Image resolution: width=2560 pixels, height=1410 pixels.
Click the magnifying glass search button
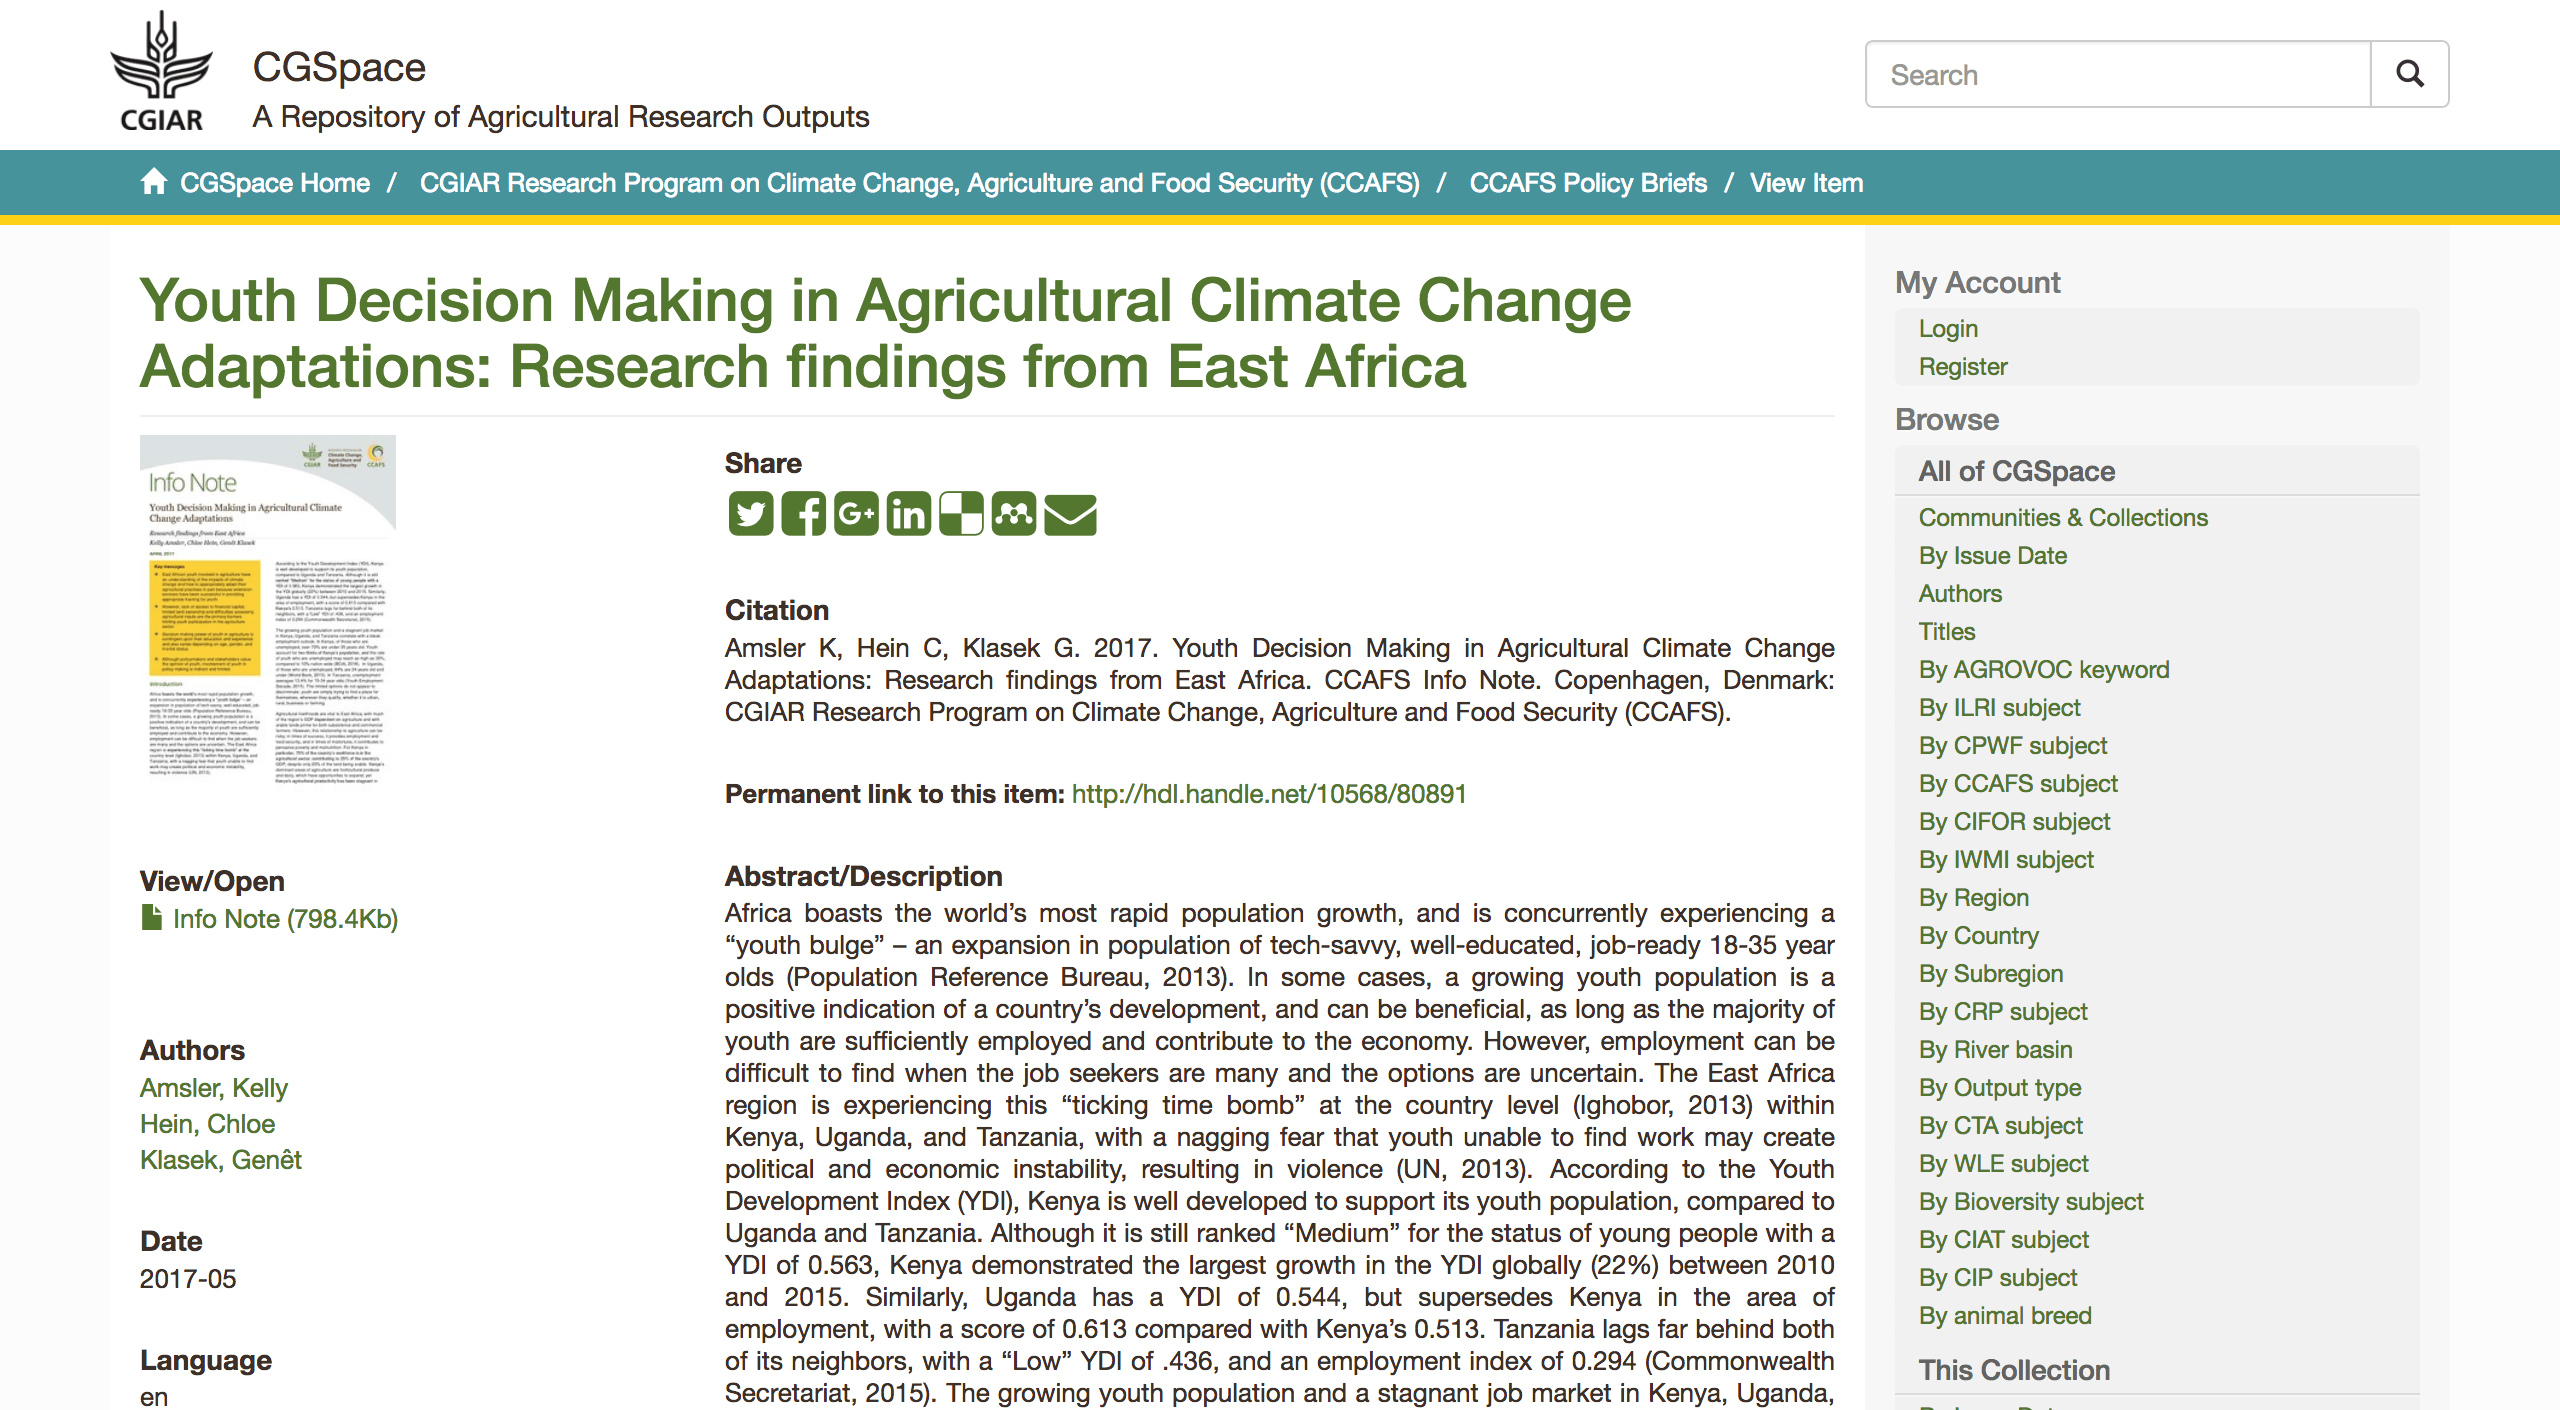pos(2409,74)
